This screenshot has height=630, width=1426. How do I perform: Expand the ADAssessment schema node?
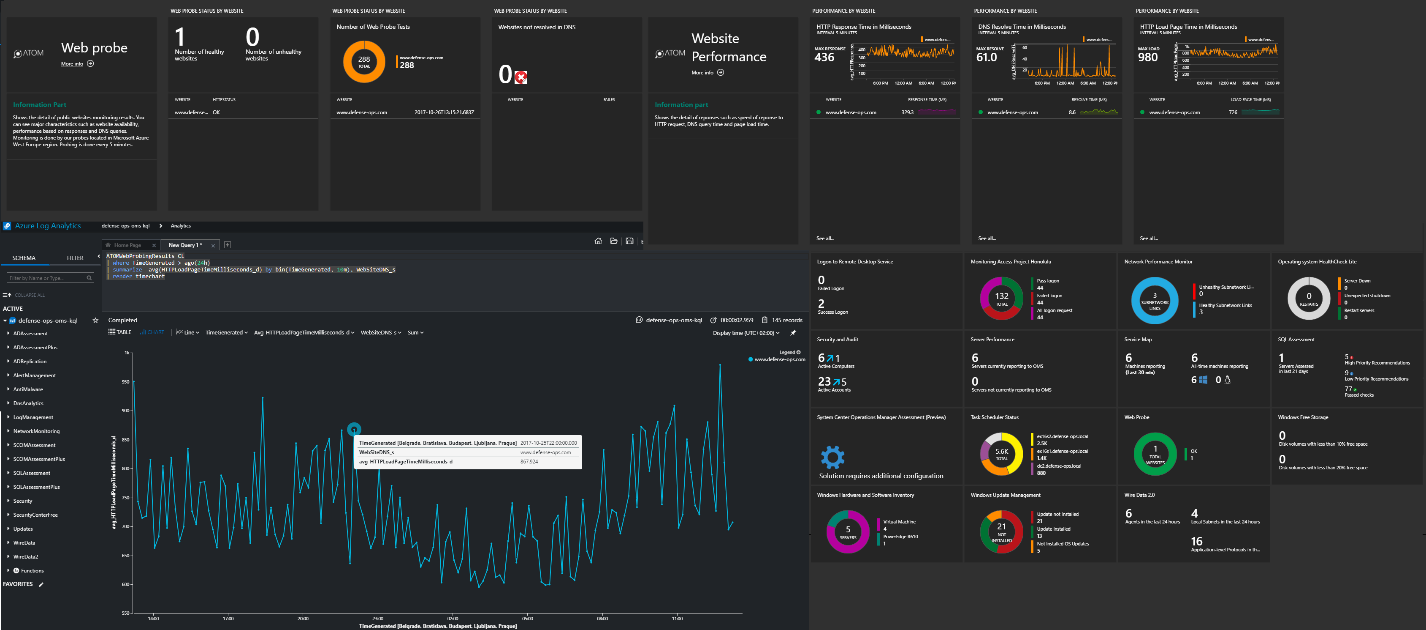[x=8, y=333]
